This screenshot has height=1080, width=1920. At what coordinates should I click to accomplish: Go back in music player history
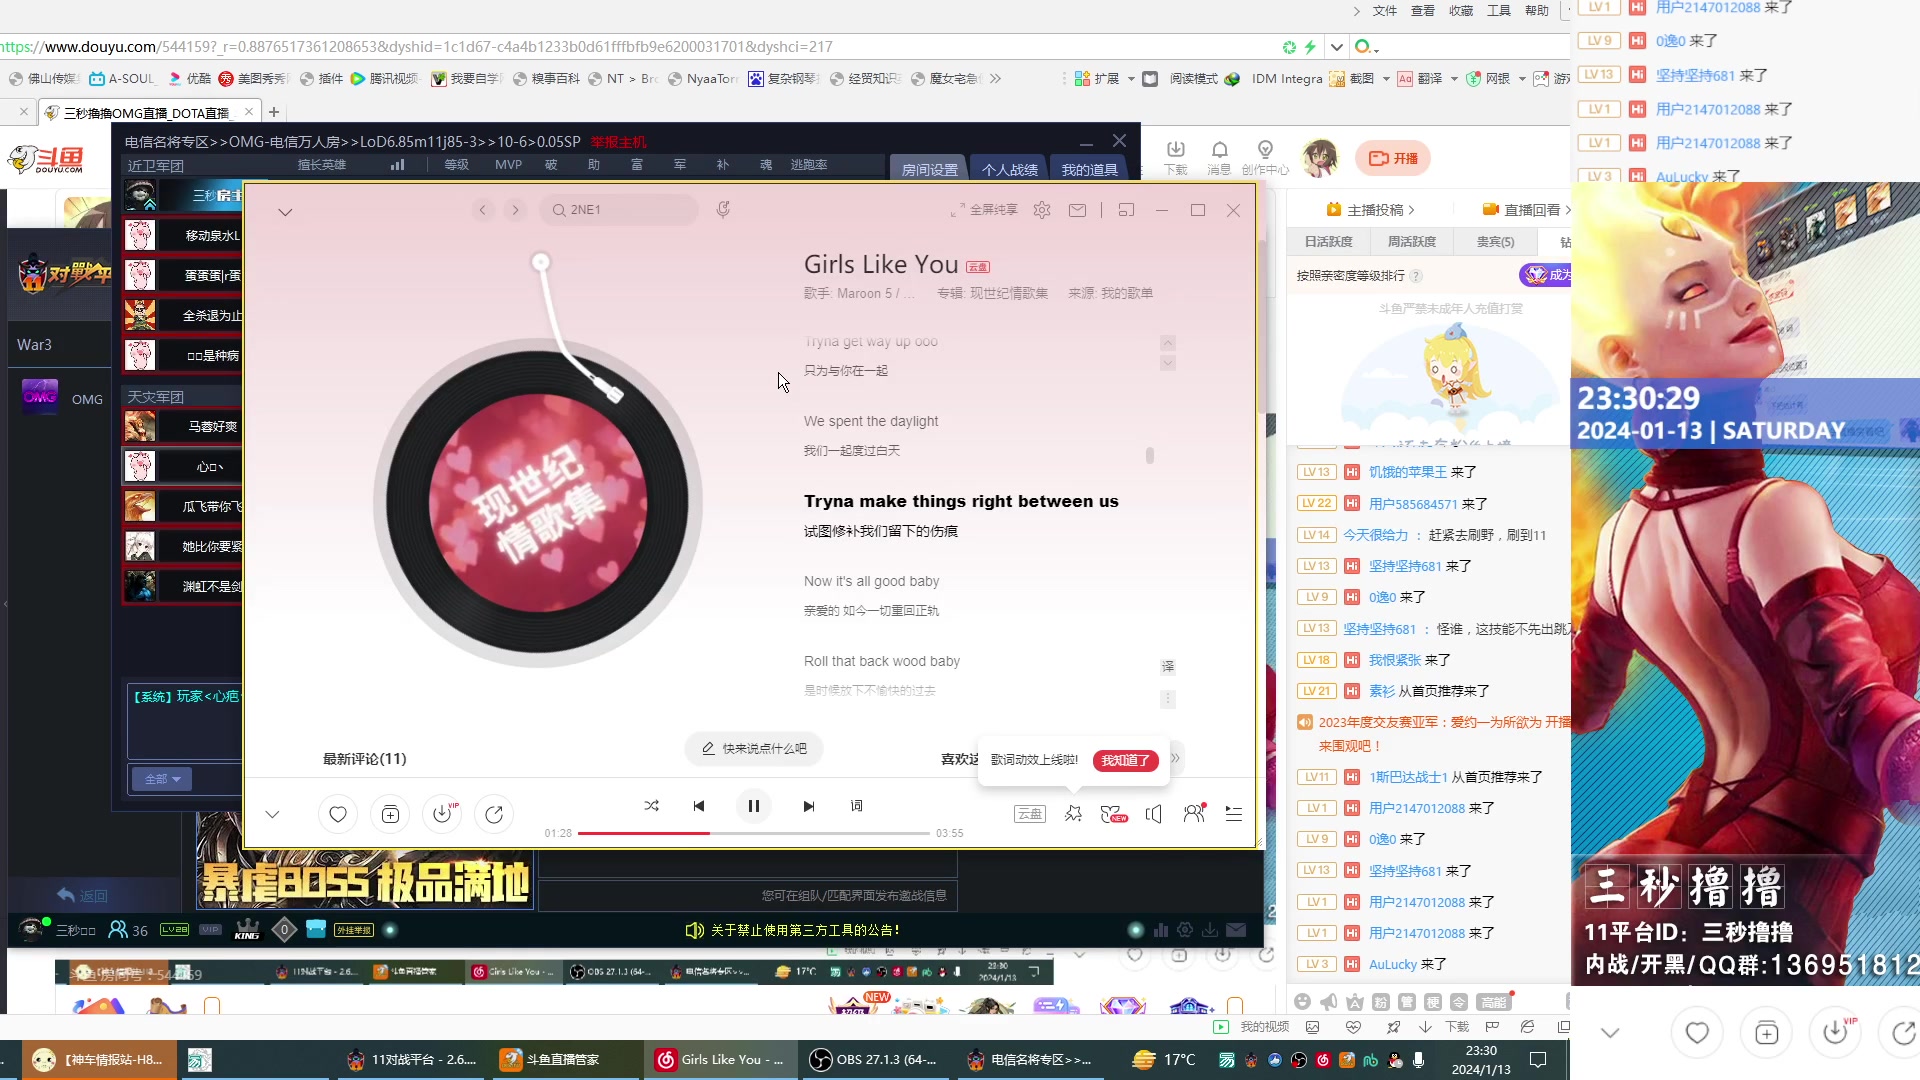coord(483,210)
